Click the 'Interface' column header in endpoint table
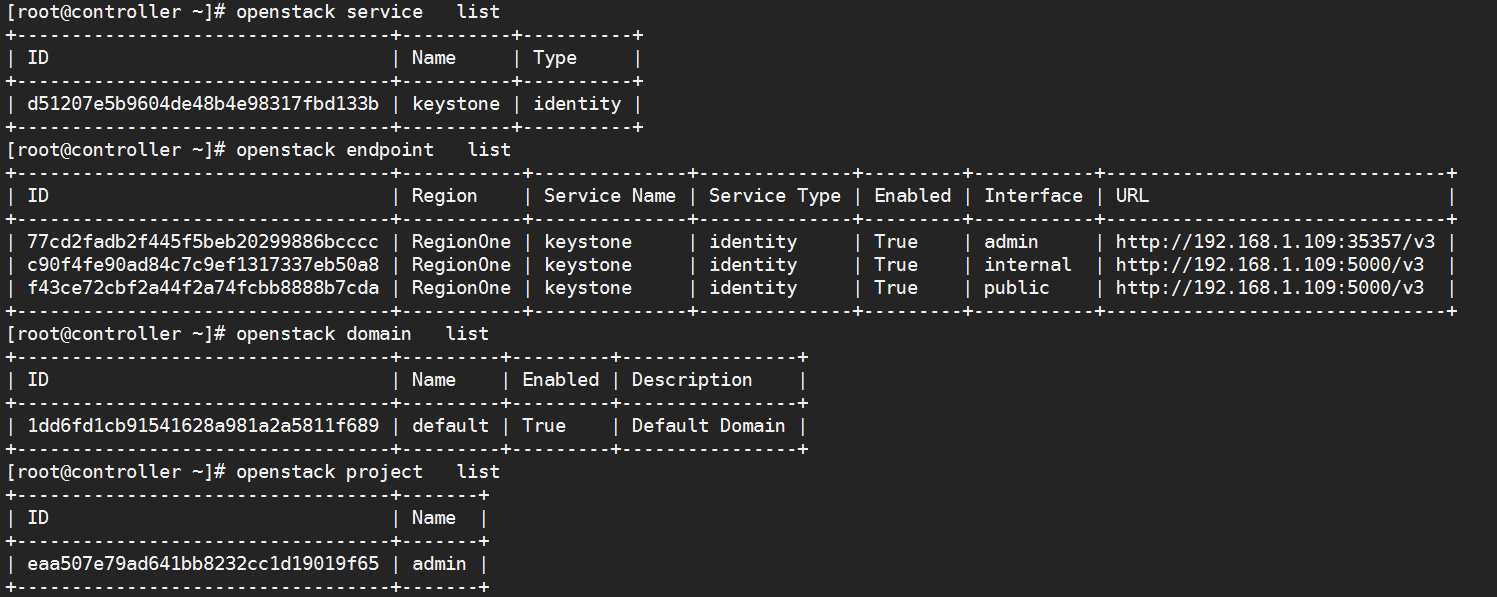This screenshot has width=1497, height=597. coord(1033,196)
